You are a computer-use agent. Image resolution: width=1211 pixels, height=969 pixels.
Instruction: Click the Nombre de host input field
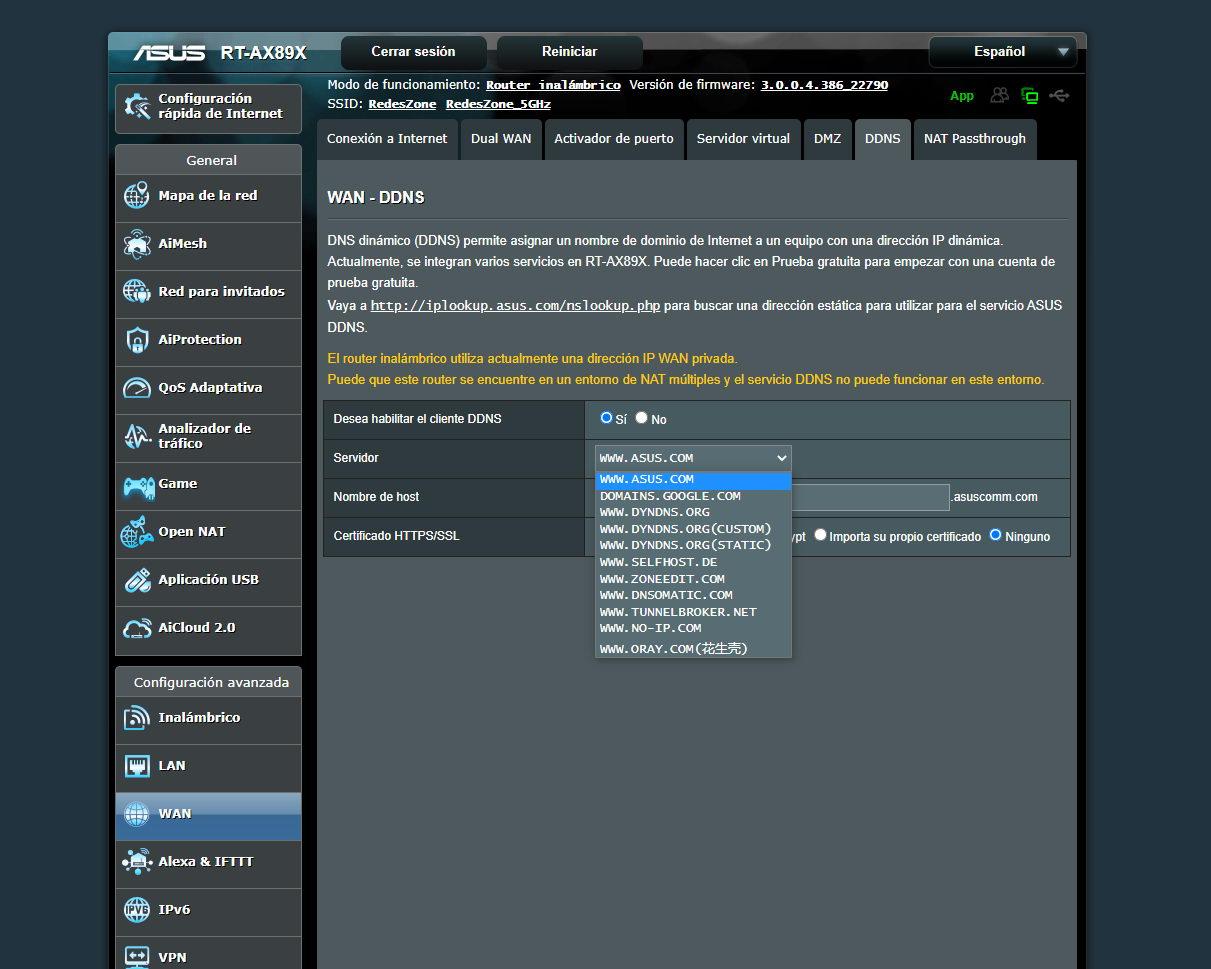click(870, 497)
